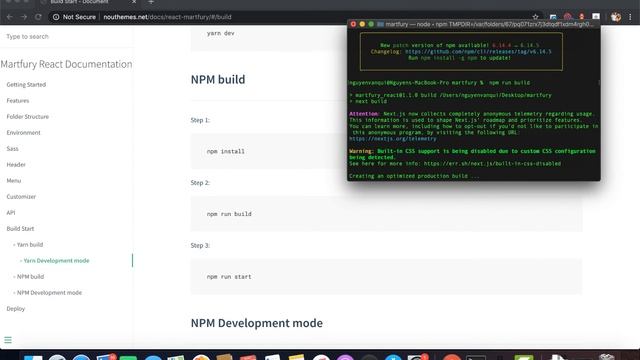Select Yarn Development mode entry
640x360 pixels.
pyautogui.click(x=56, y=260)
